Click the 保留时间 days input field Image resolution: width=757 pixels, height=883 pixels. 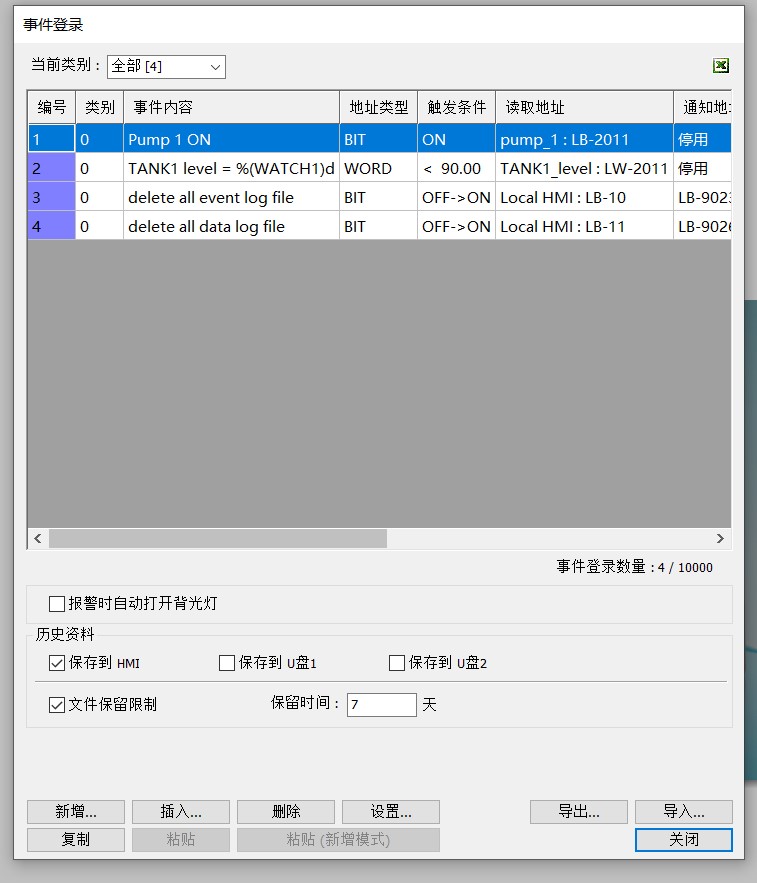(x=381, y=705)
